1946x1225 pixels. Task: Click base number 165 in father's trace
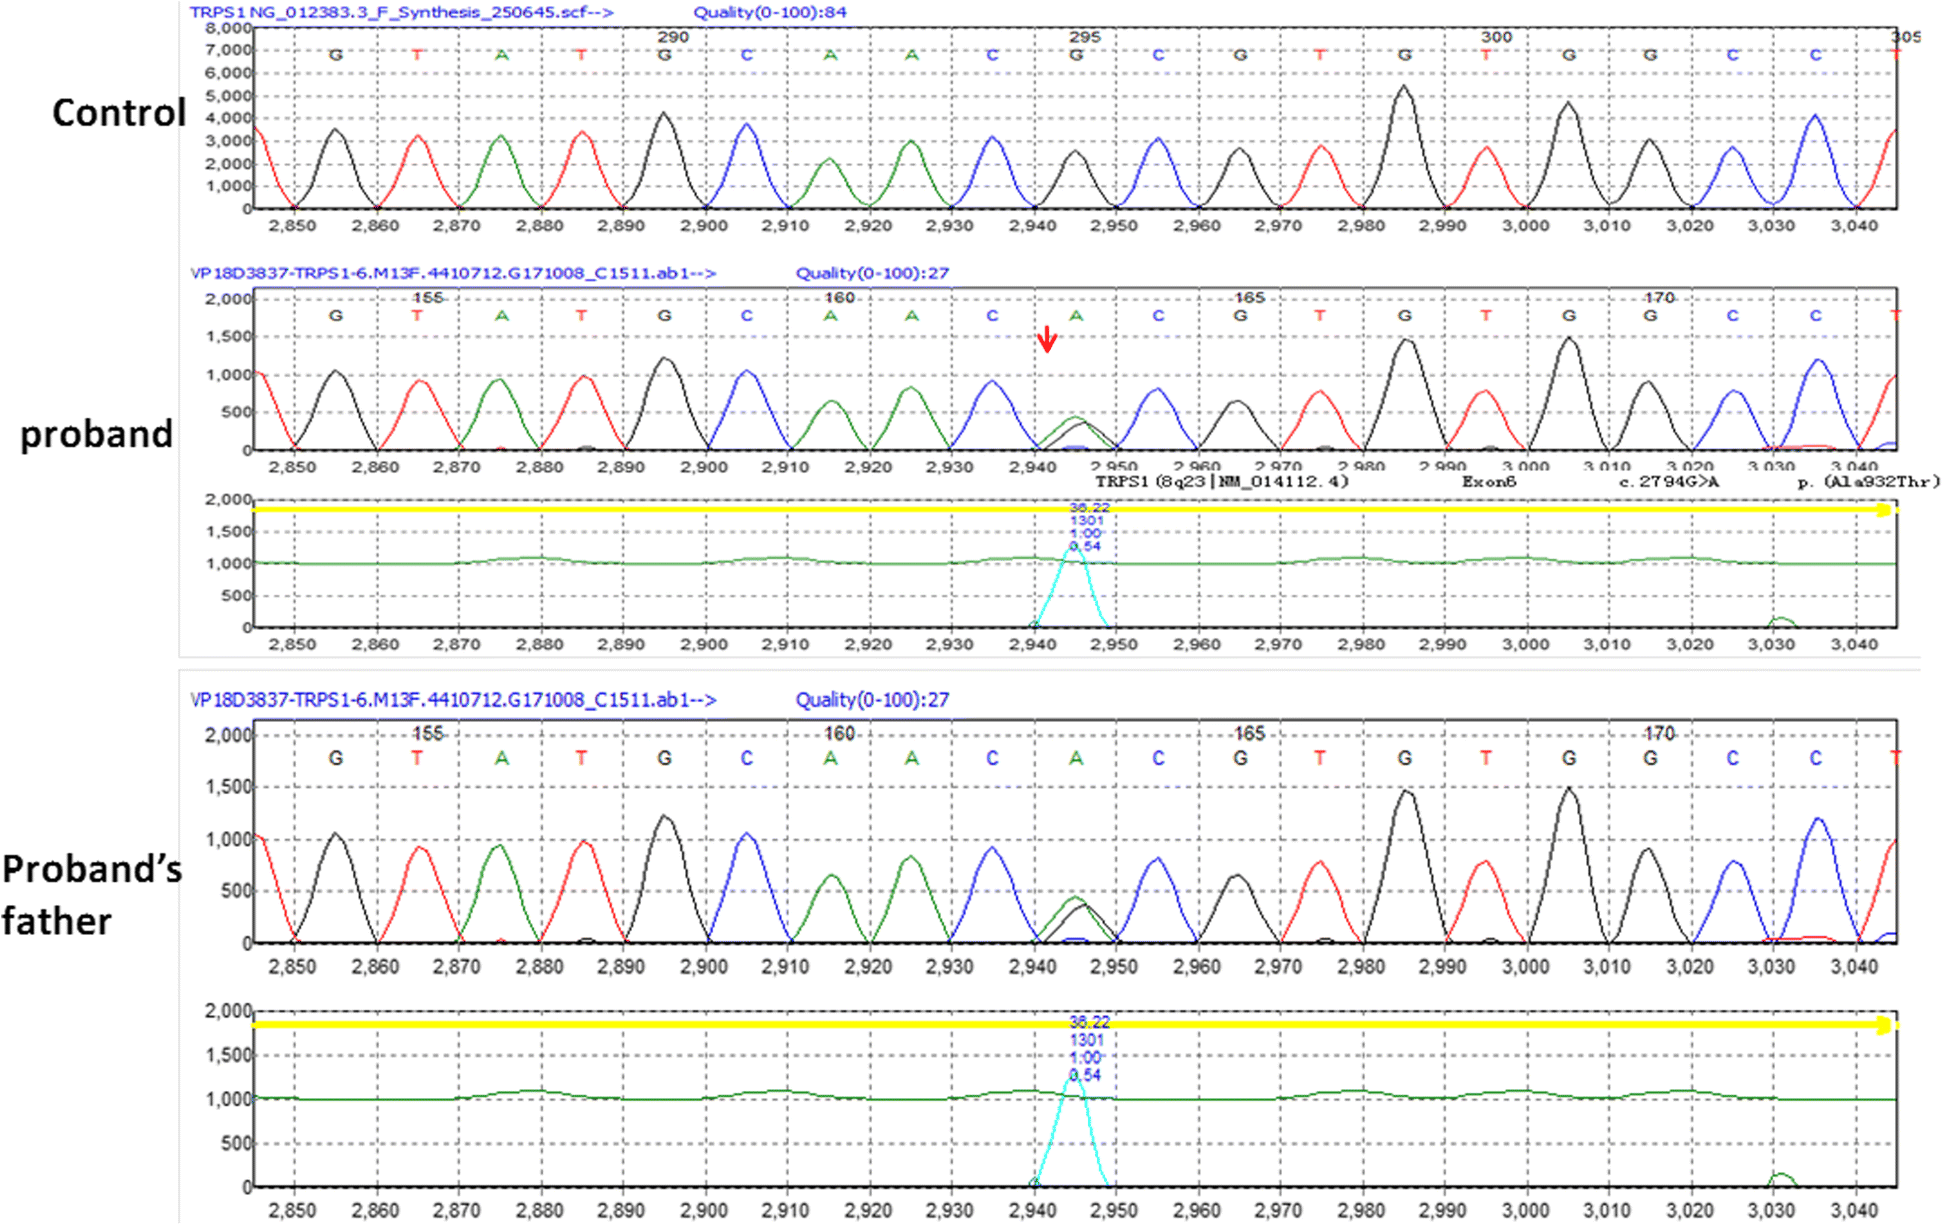[x=1249, y=734]
